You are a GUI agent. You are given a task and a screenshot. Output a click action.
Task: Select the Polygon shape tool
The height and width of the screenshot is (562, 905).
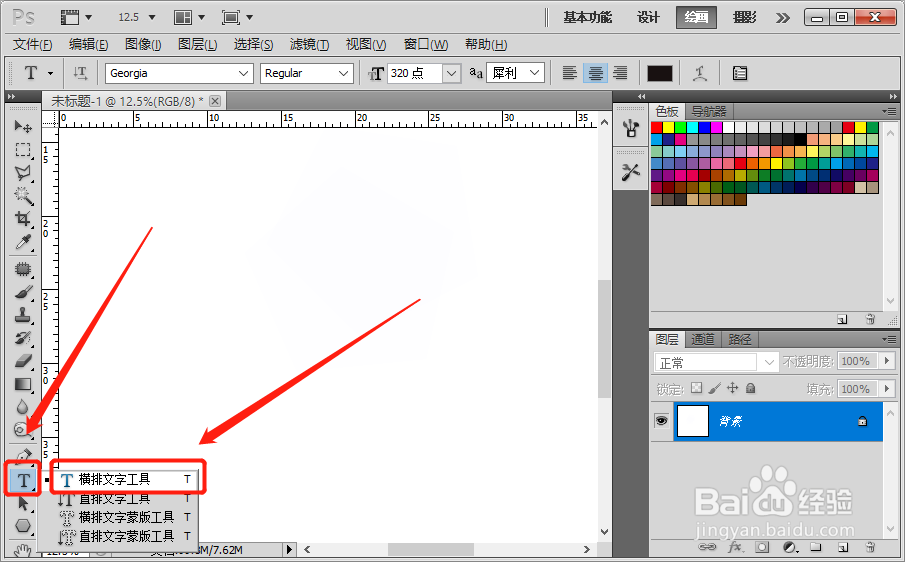tap(23, 526)
